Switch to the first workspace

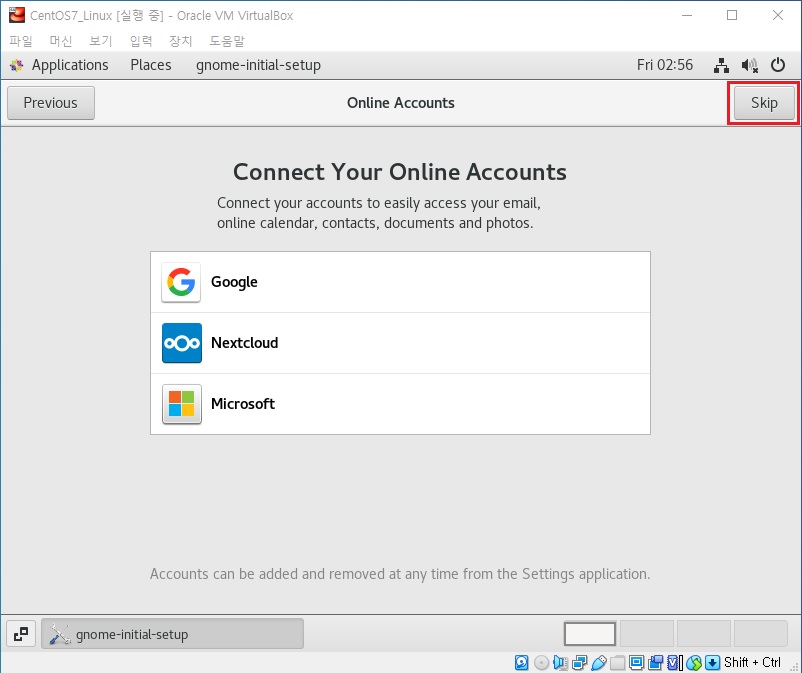coord(590,634)
